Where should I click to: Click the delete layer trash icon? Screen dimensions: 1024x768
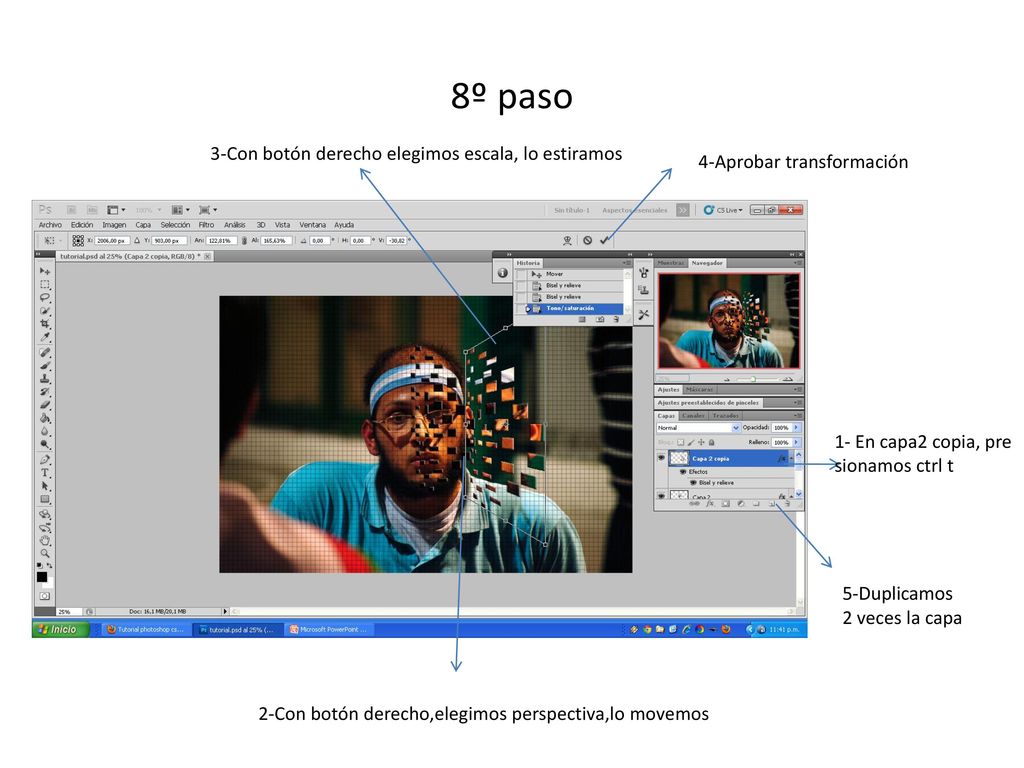pyautogui.click(x=788, y=504)
